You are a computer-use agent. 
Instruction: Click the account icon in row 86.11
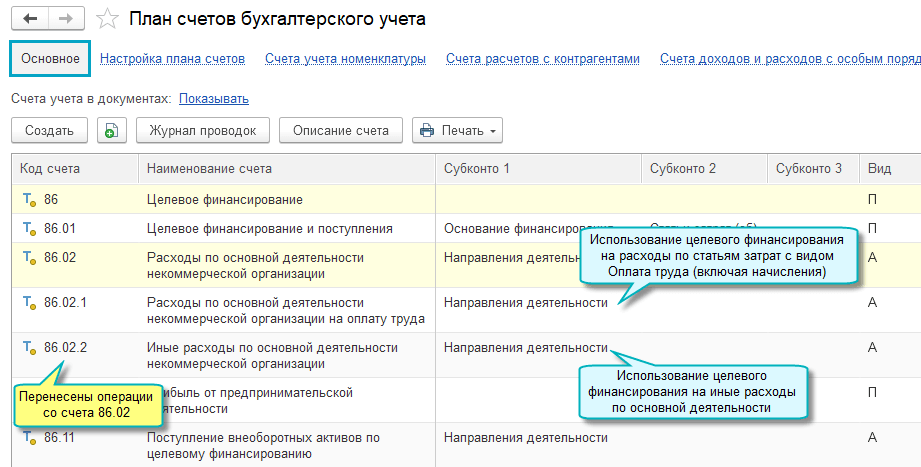tap(29, 438)
